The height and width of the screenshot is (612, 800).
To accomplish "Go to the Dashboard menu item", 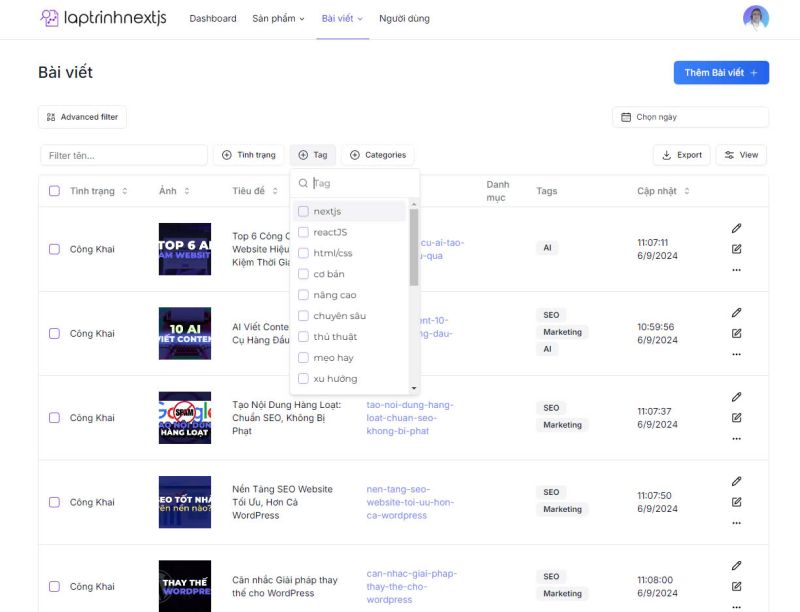I will point(213,18).
